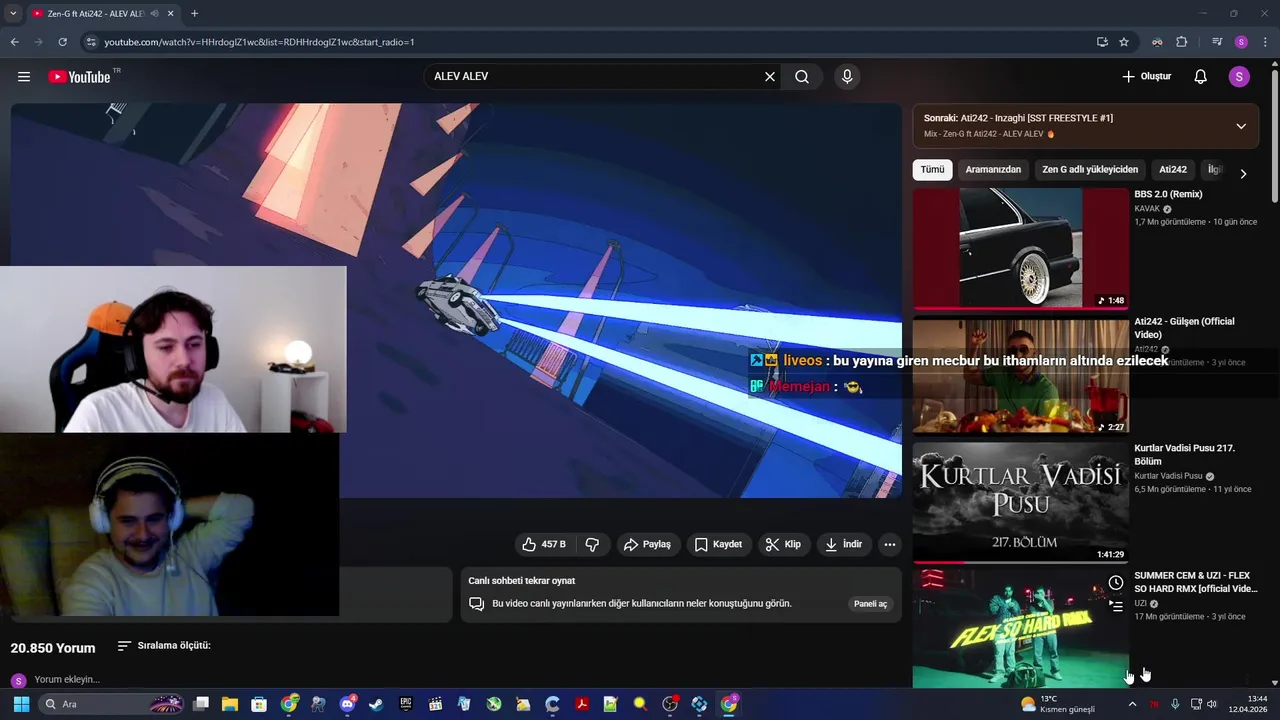1280x720 pixels.
Task: Open the tab search dropdown
Action: [x=13, y=13]
